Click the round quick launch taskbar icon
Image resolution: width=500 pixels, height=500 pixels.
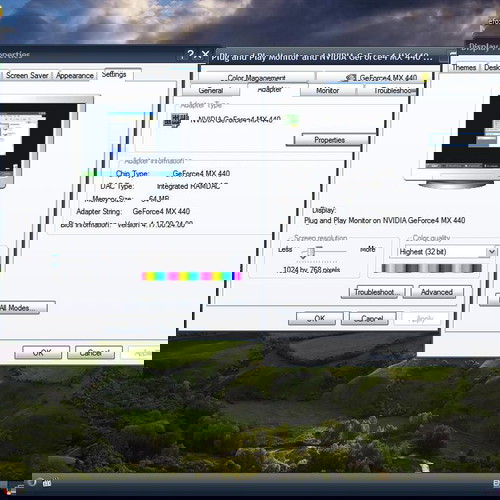[32, 483]
